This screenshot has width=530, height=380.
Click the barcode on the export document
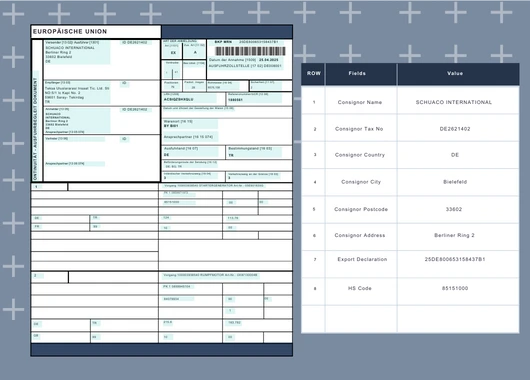250,51
